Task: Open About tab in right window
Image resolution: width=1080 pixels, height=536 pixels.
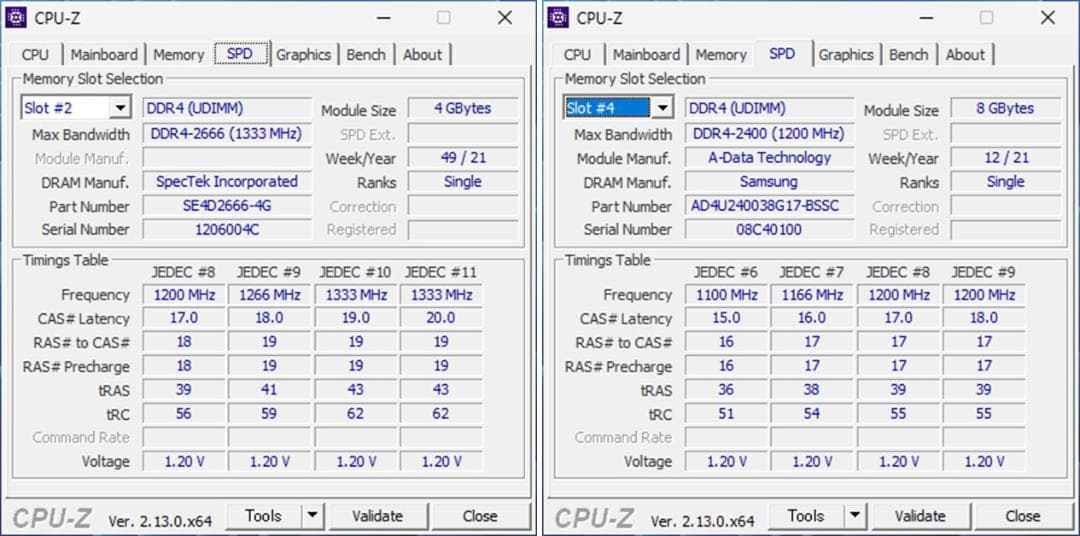Action: tap(965, 54)
